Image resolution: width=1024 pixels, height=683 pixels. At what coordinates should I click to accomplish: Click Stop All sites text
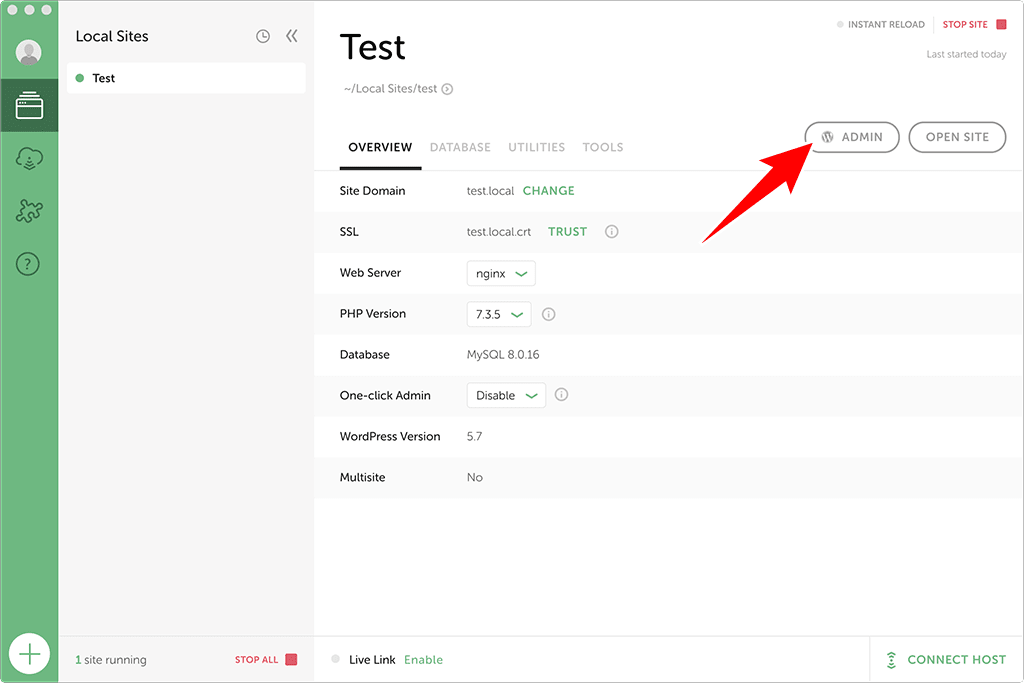256,659
